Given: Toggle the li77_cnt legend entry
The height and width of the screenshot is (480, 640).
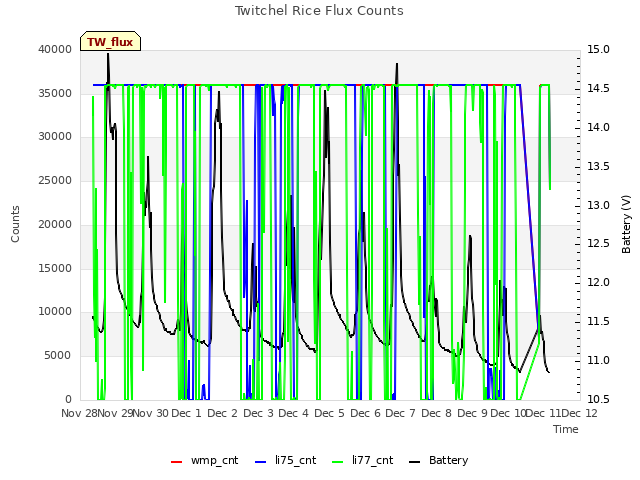Looking at the screenshot, I should point(363,460).
